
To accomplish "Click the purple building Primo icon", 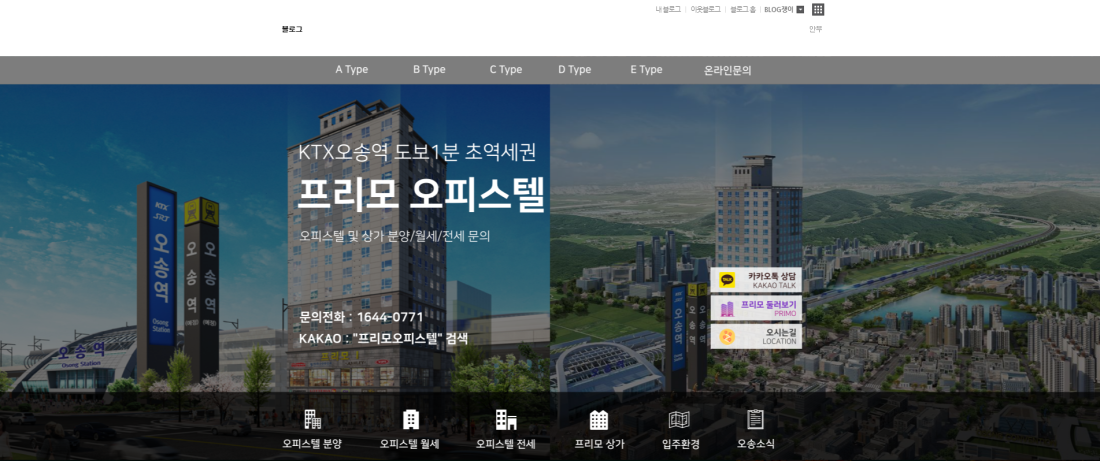I will (x=727, y=309).
